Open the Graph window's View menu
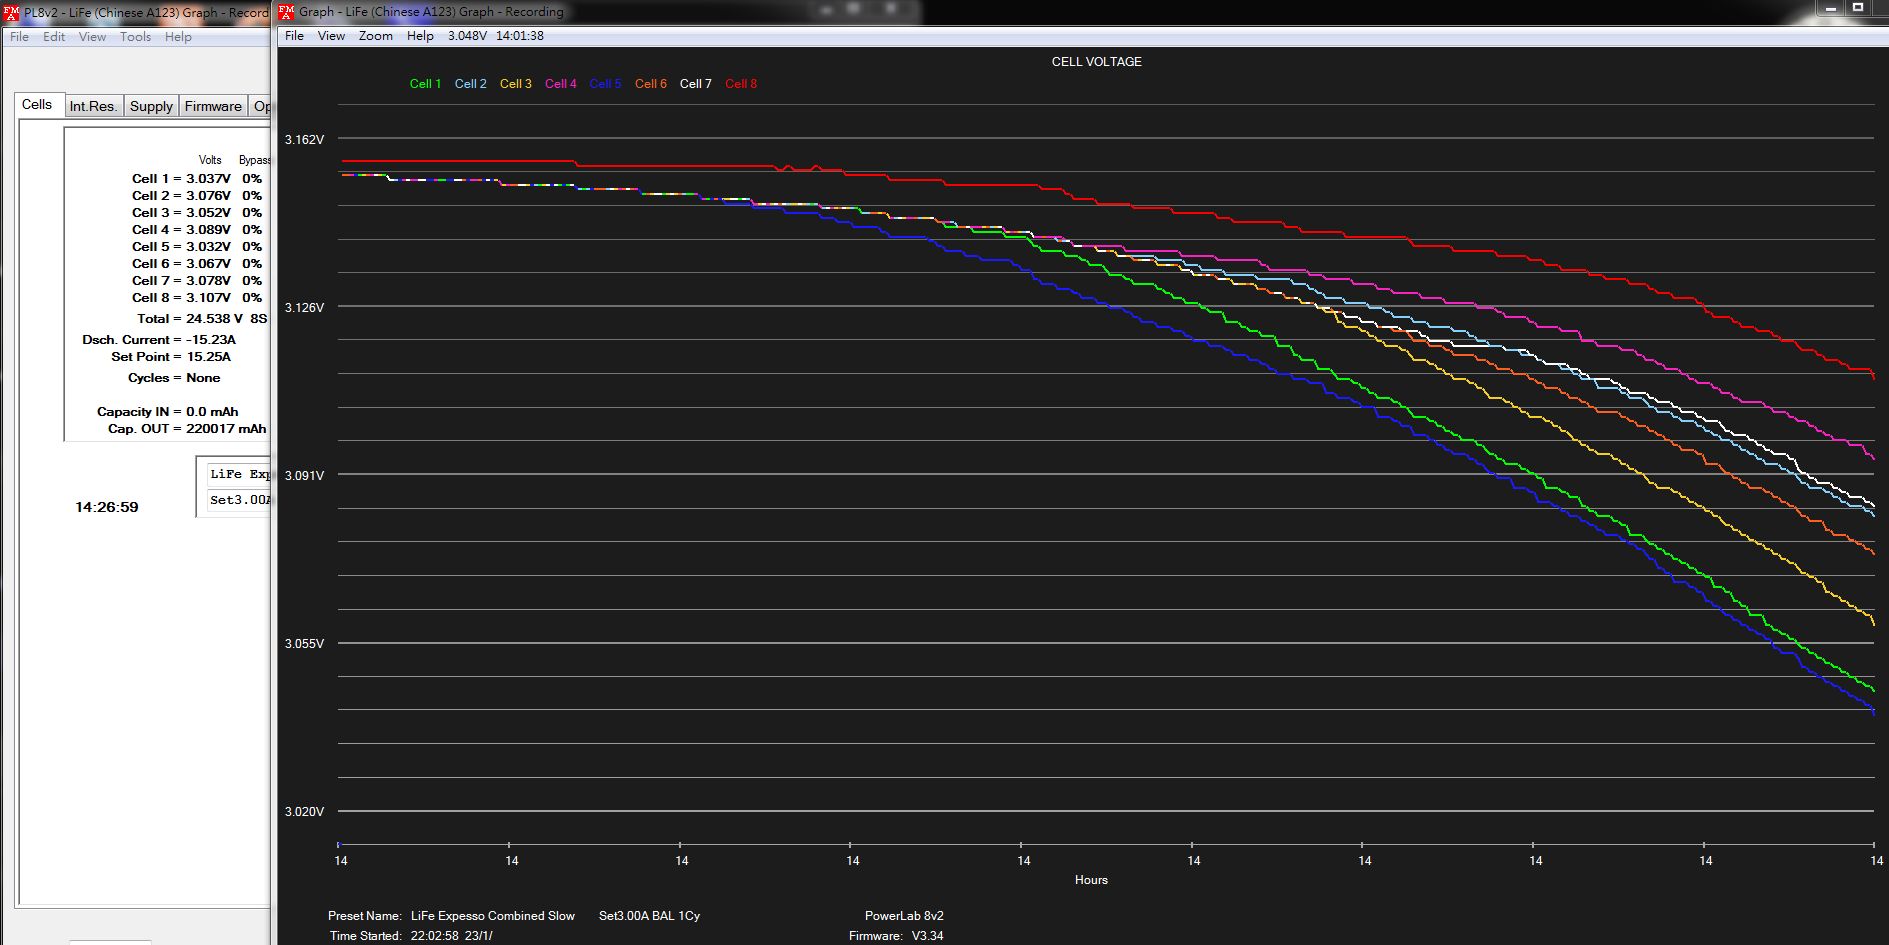Screen dimensions: 1889x945 coord(331,36)
